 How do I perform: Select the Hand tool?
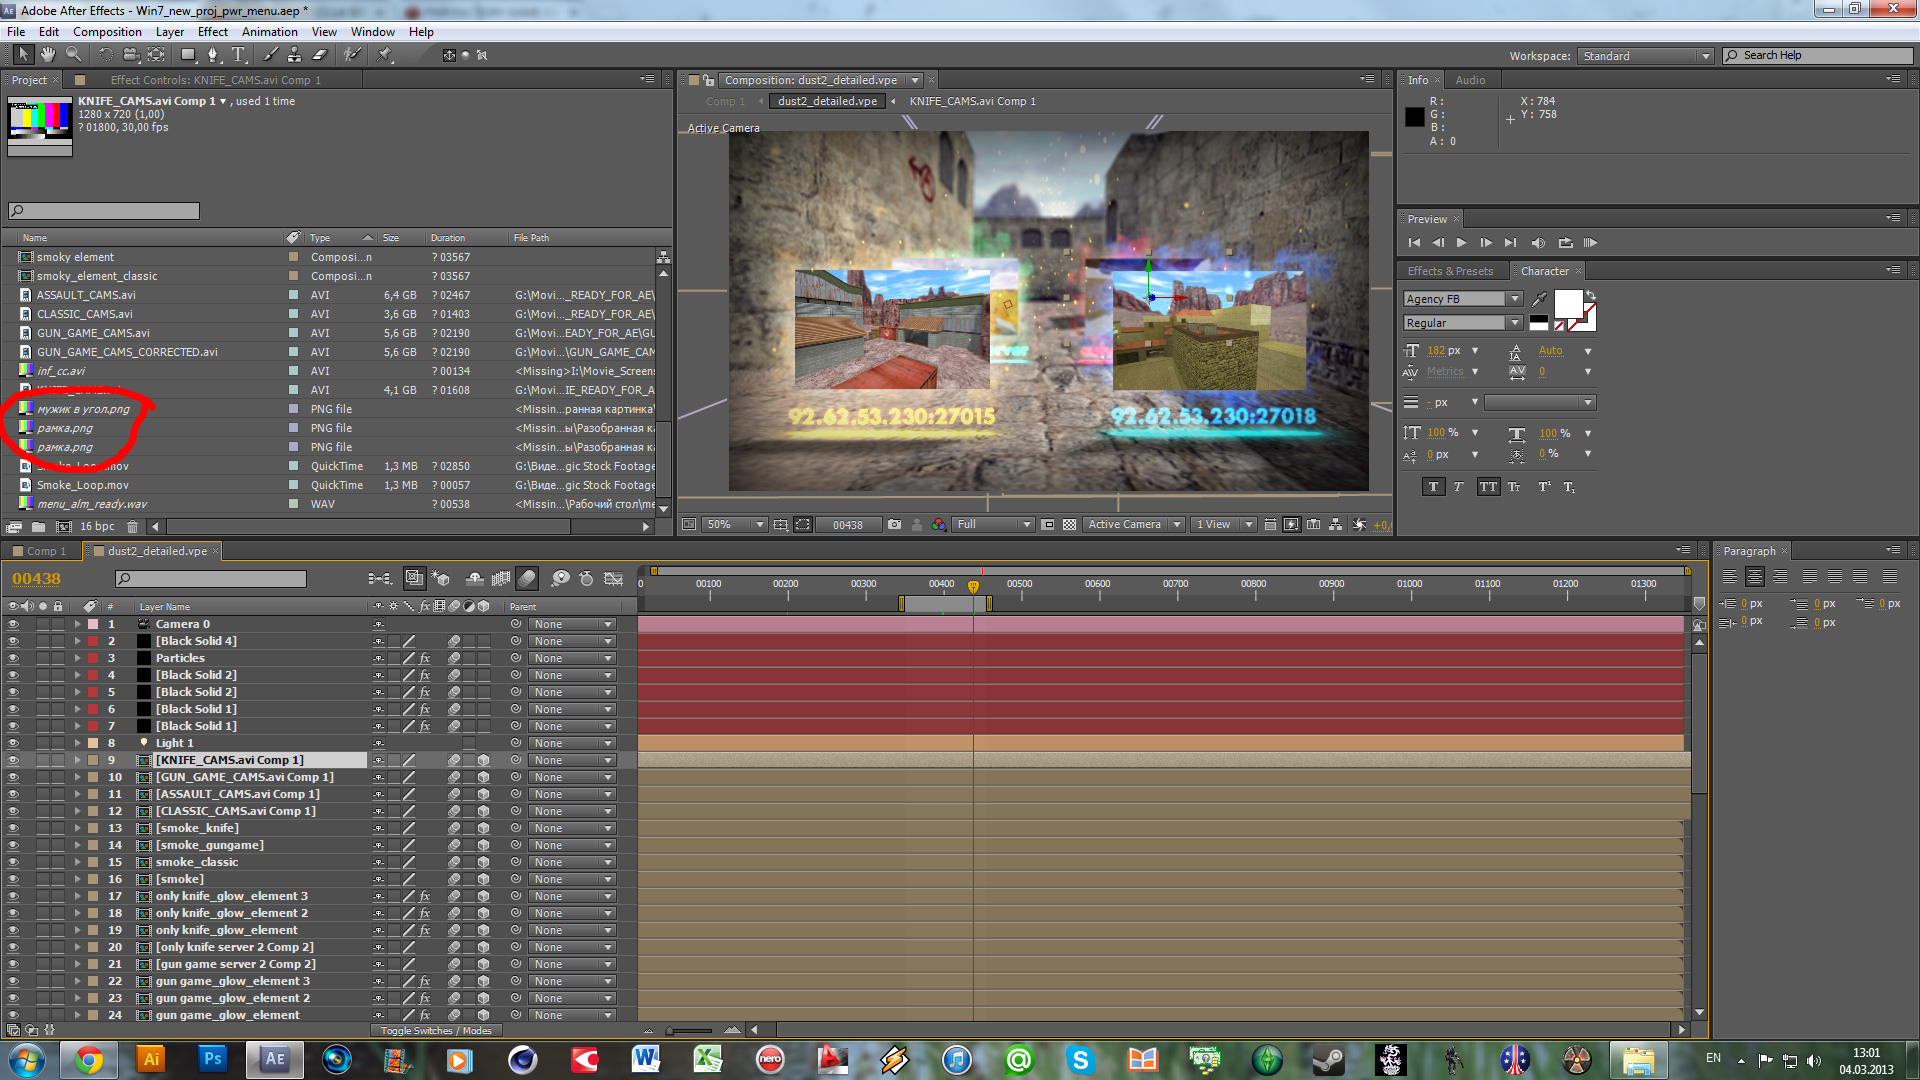[x=48, y=55]
